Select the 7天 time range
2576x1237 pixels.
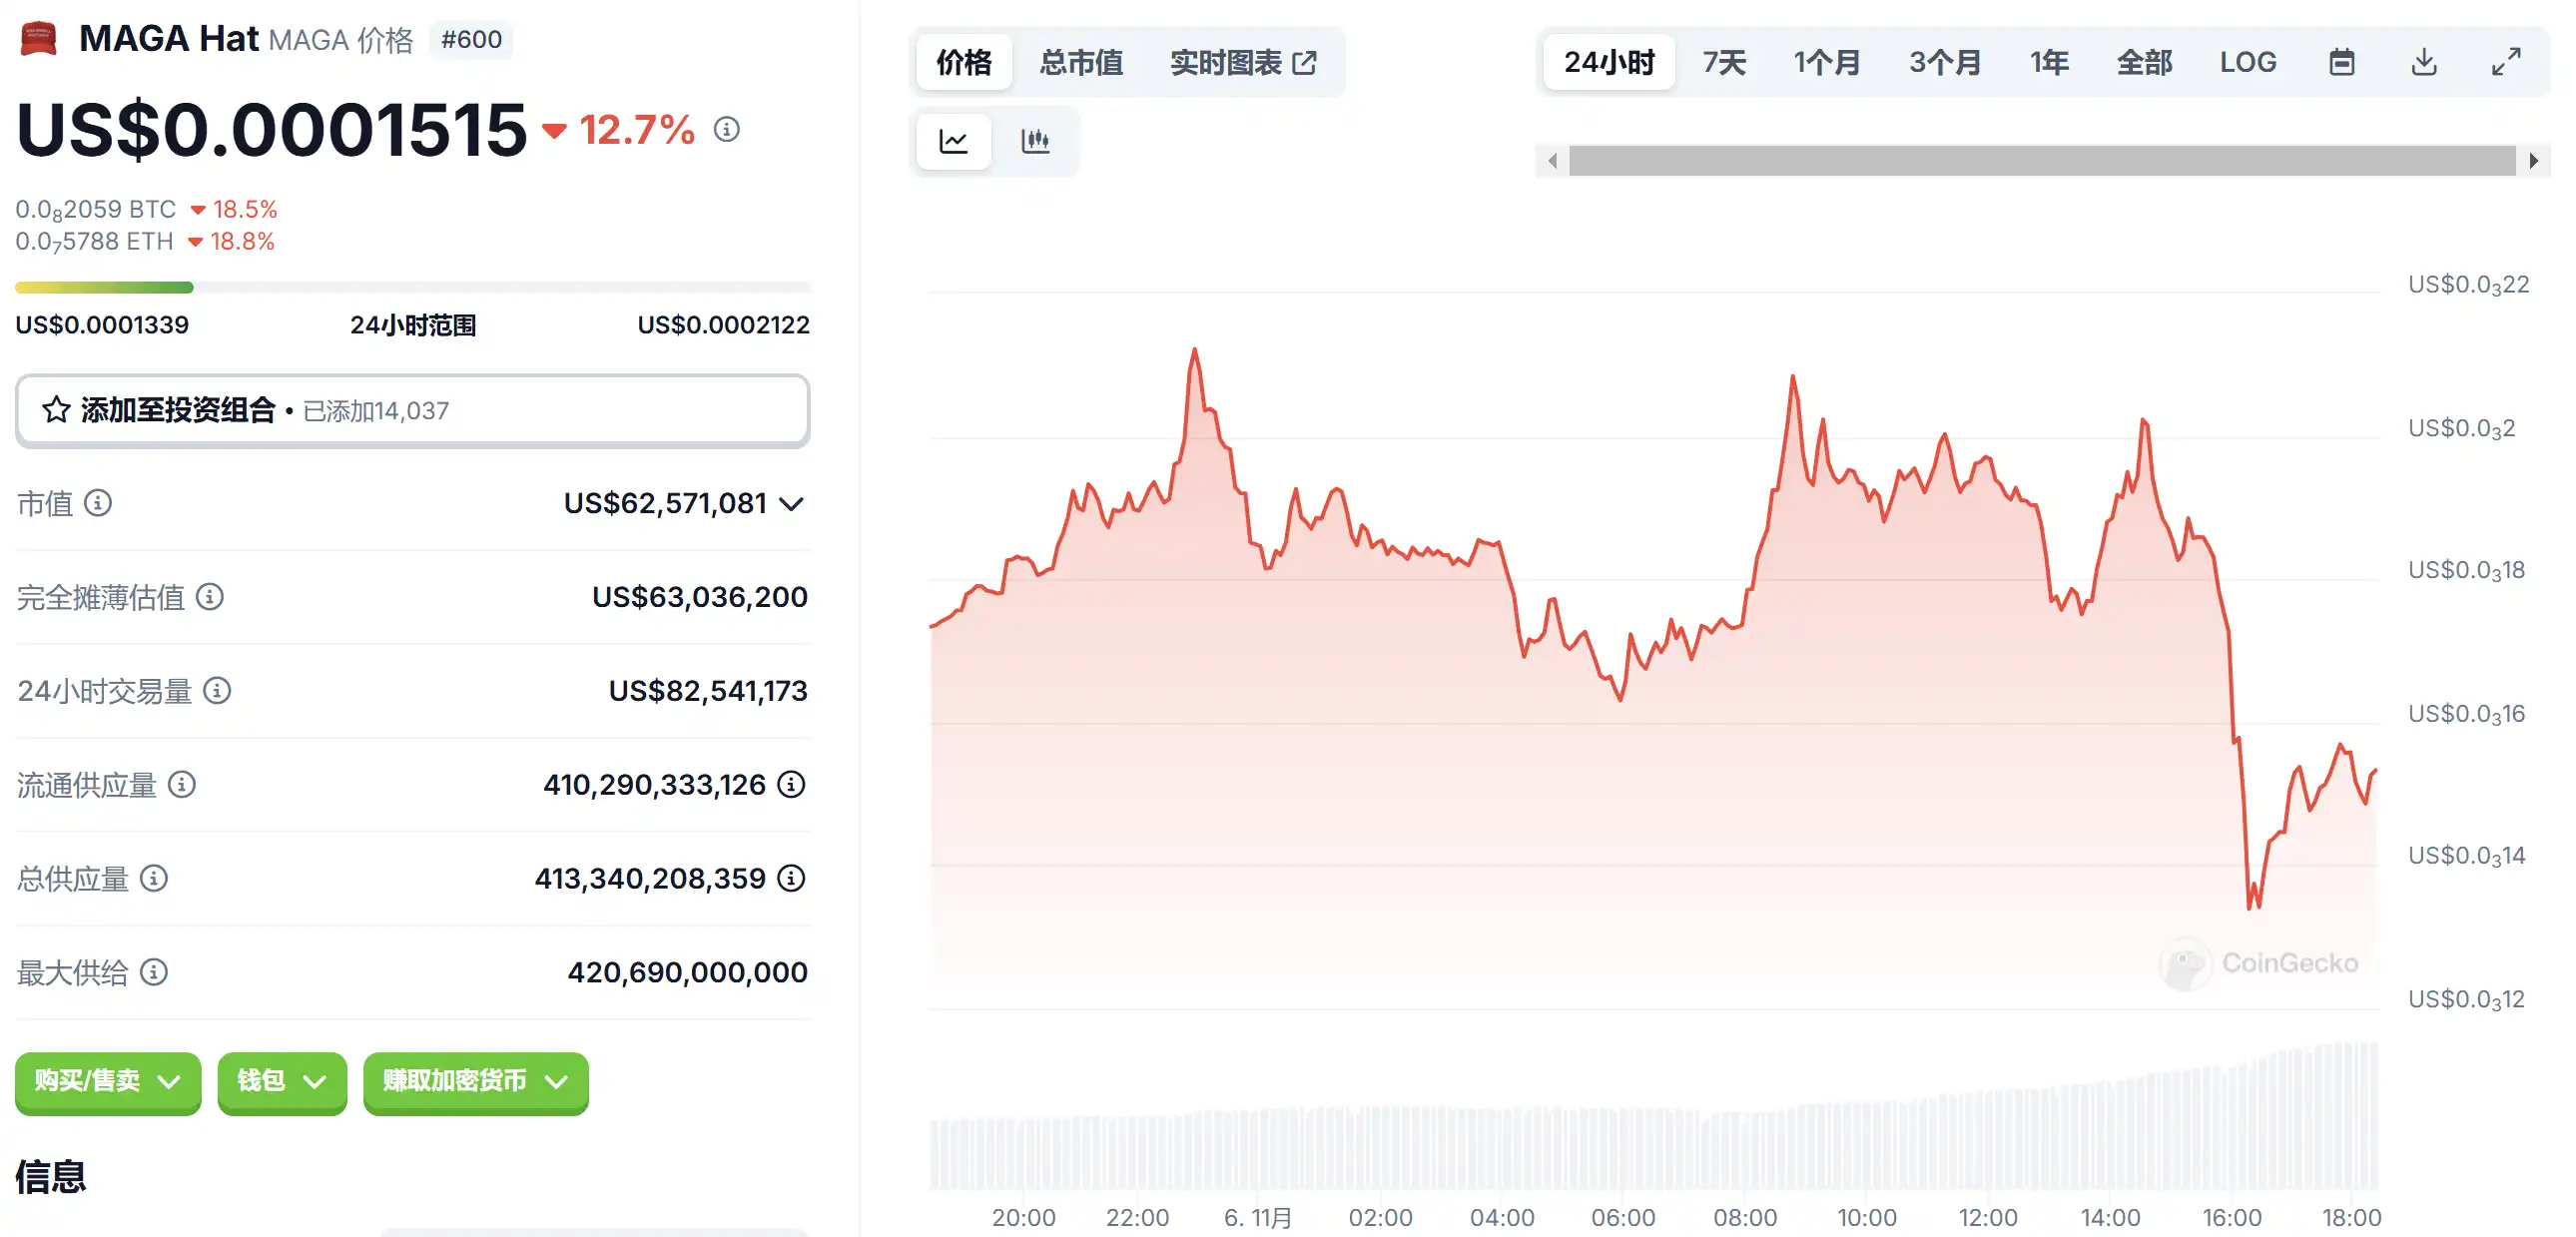[1724, 62]
